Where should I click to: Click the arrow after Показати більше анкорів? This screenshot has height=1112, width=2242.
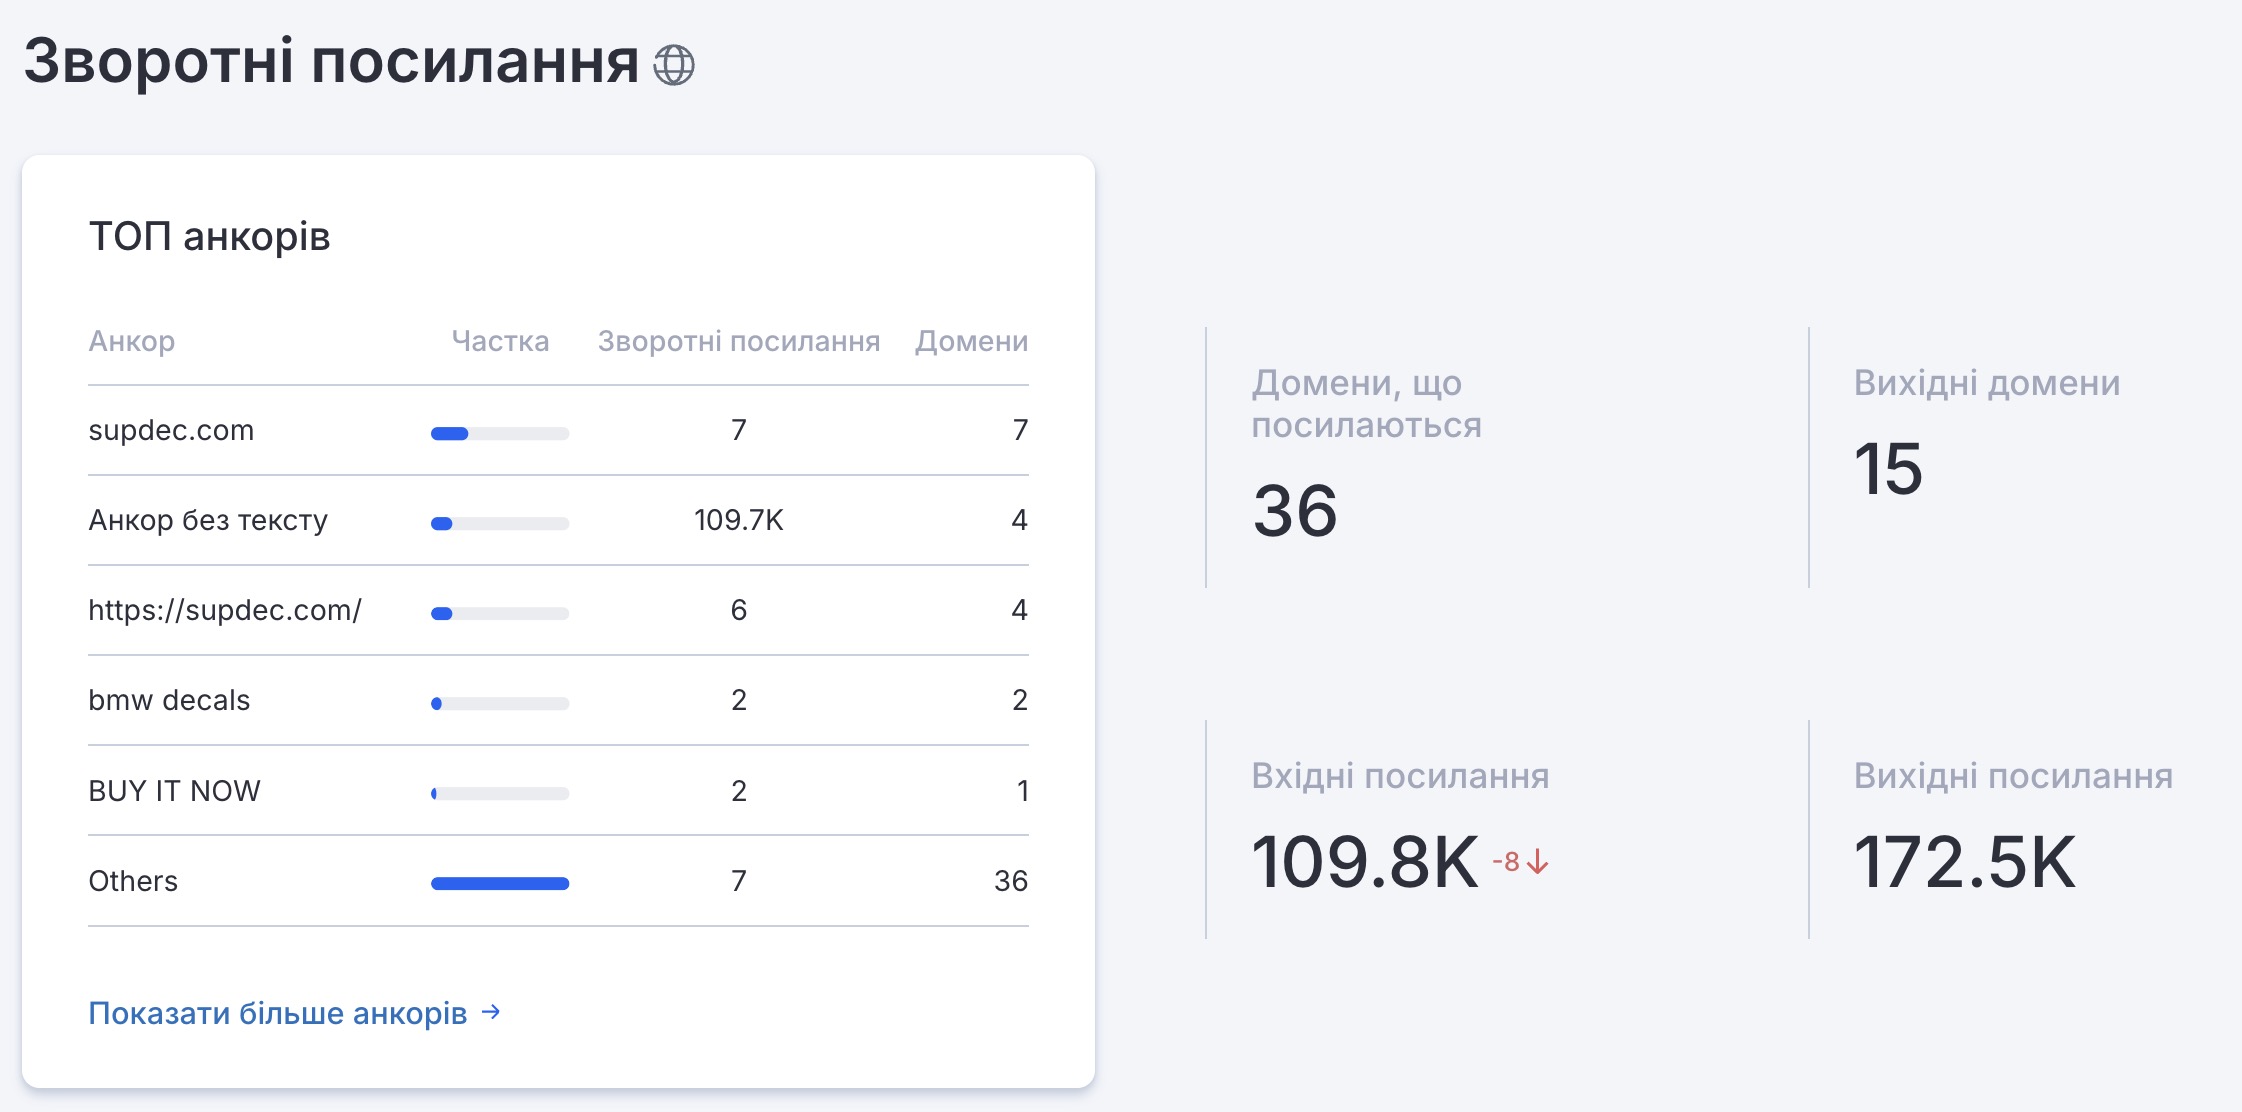click(x=491, y=1012)
